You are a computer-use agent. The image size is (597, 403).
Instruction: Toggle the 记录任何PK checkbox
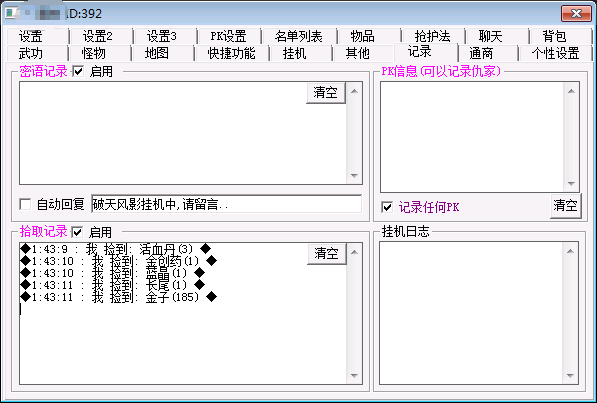coord(387,207)
